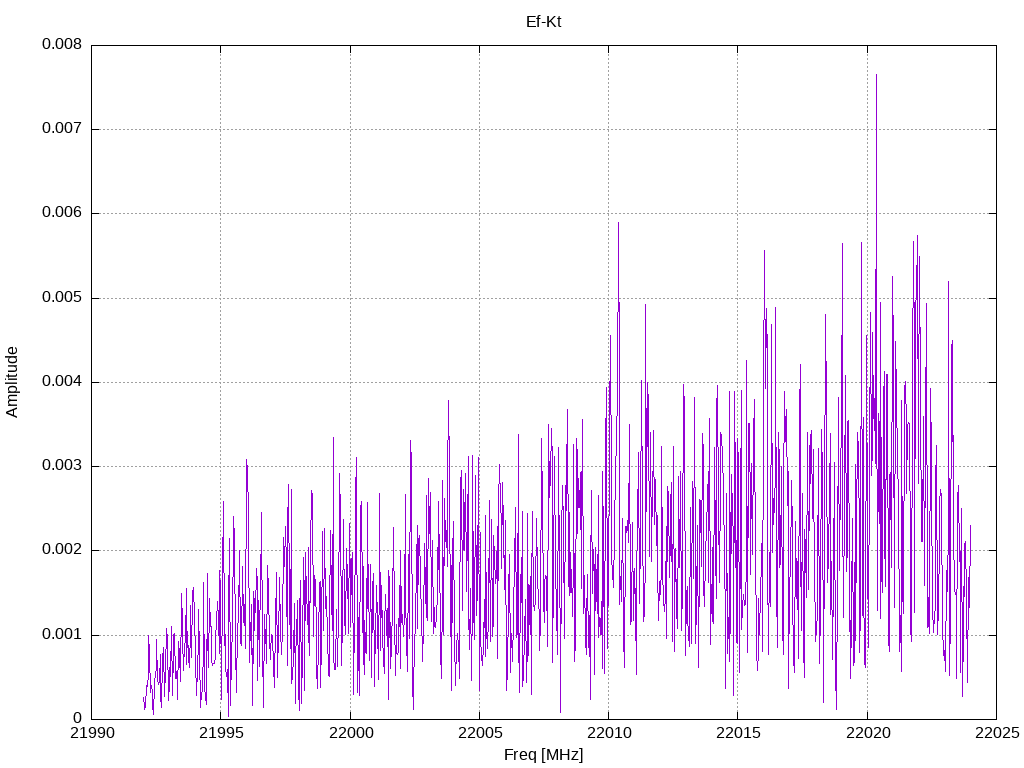Screen dimensions: 1024x768
Task: Click the spectrum peak tip just past 22010 MHz
Action: (x=618, y=223)
